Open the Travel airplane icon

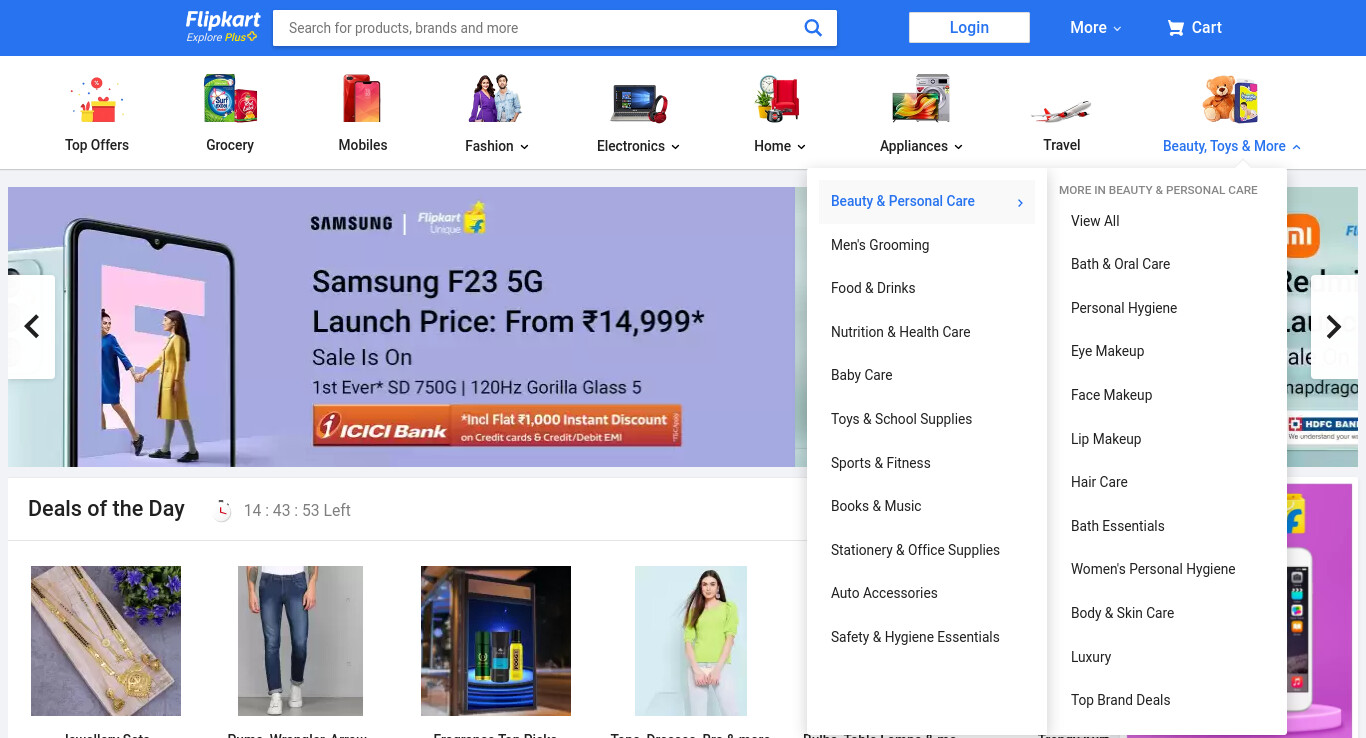pyautogui.click(x=1061, y=110)
